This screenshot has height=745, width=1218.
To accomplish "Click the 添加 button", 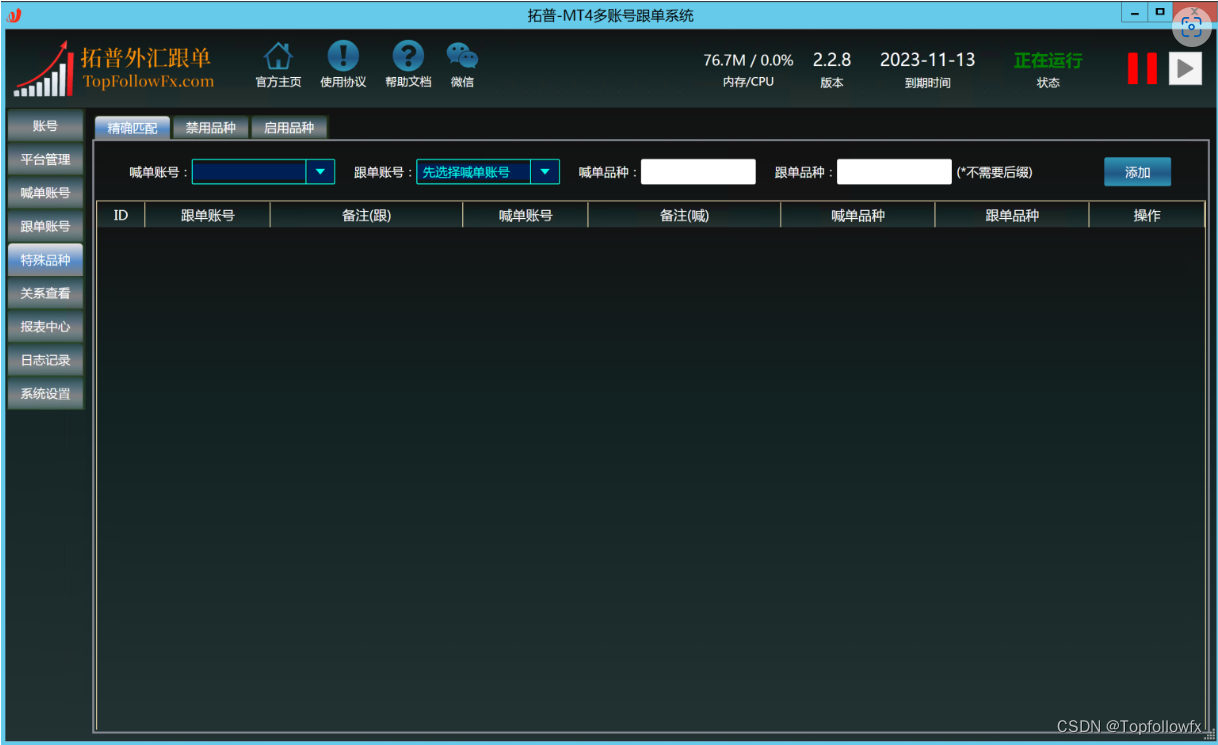I will (x=1137, y=172).
